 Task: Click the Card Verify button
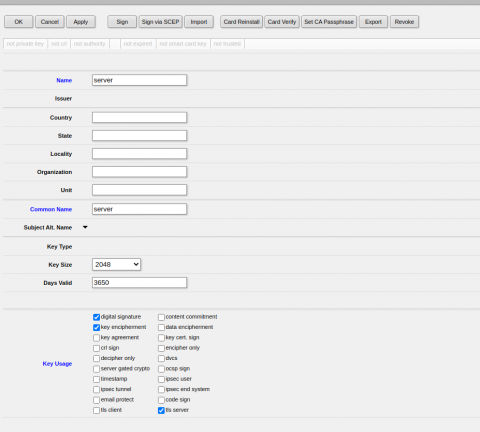pos(282,22)
